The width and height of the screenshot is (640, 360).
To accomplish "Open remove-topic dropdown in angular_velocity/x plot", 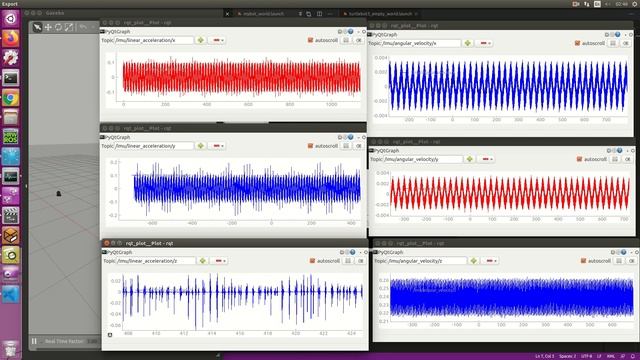I will tap(485, 43).
